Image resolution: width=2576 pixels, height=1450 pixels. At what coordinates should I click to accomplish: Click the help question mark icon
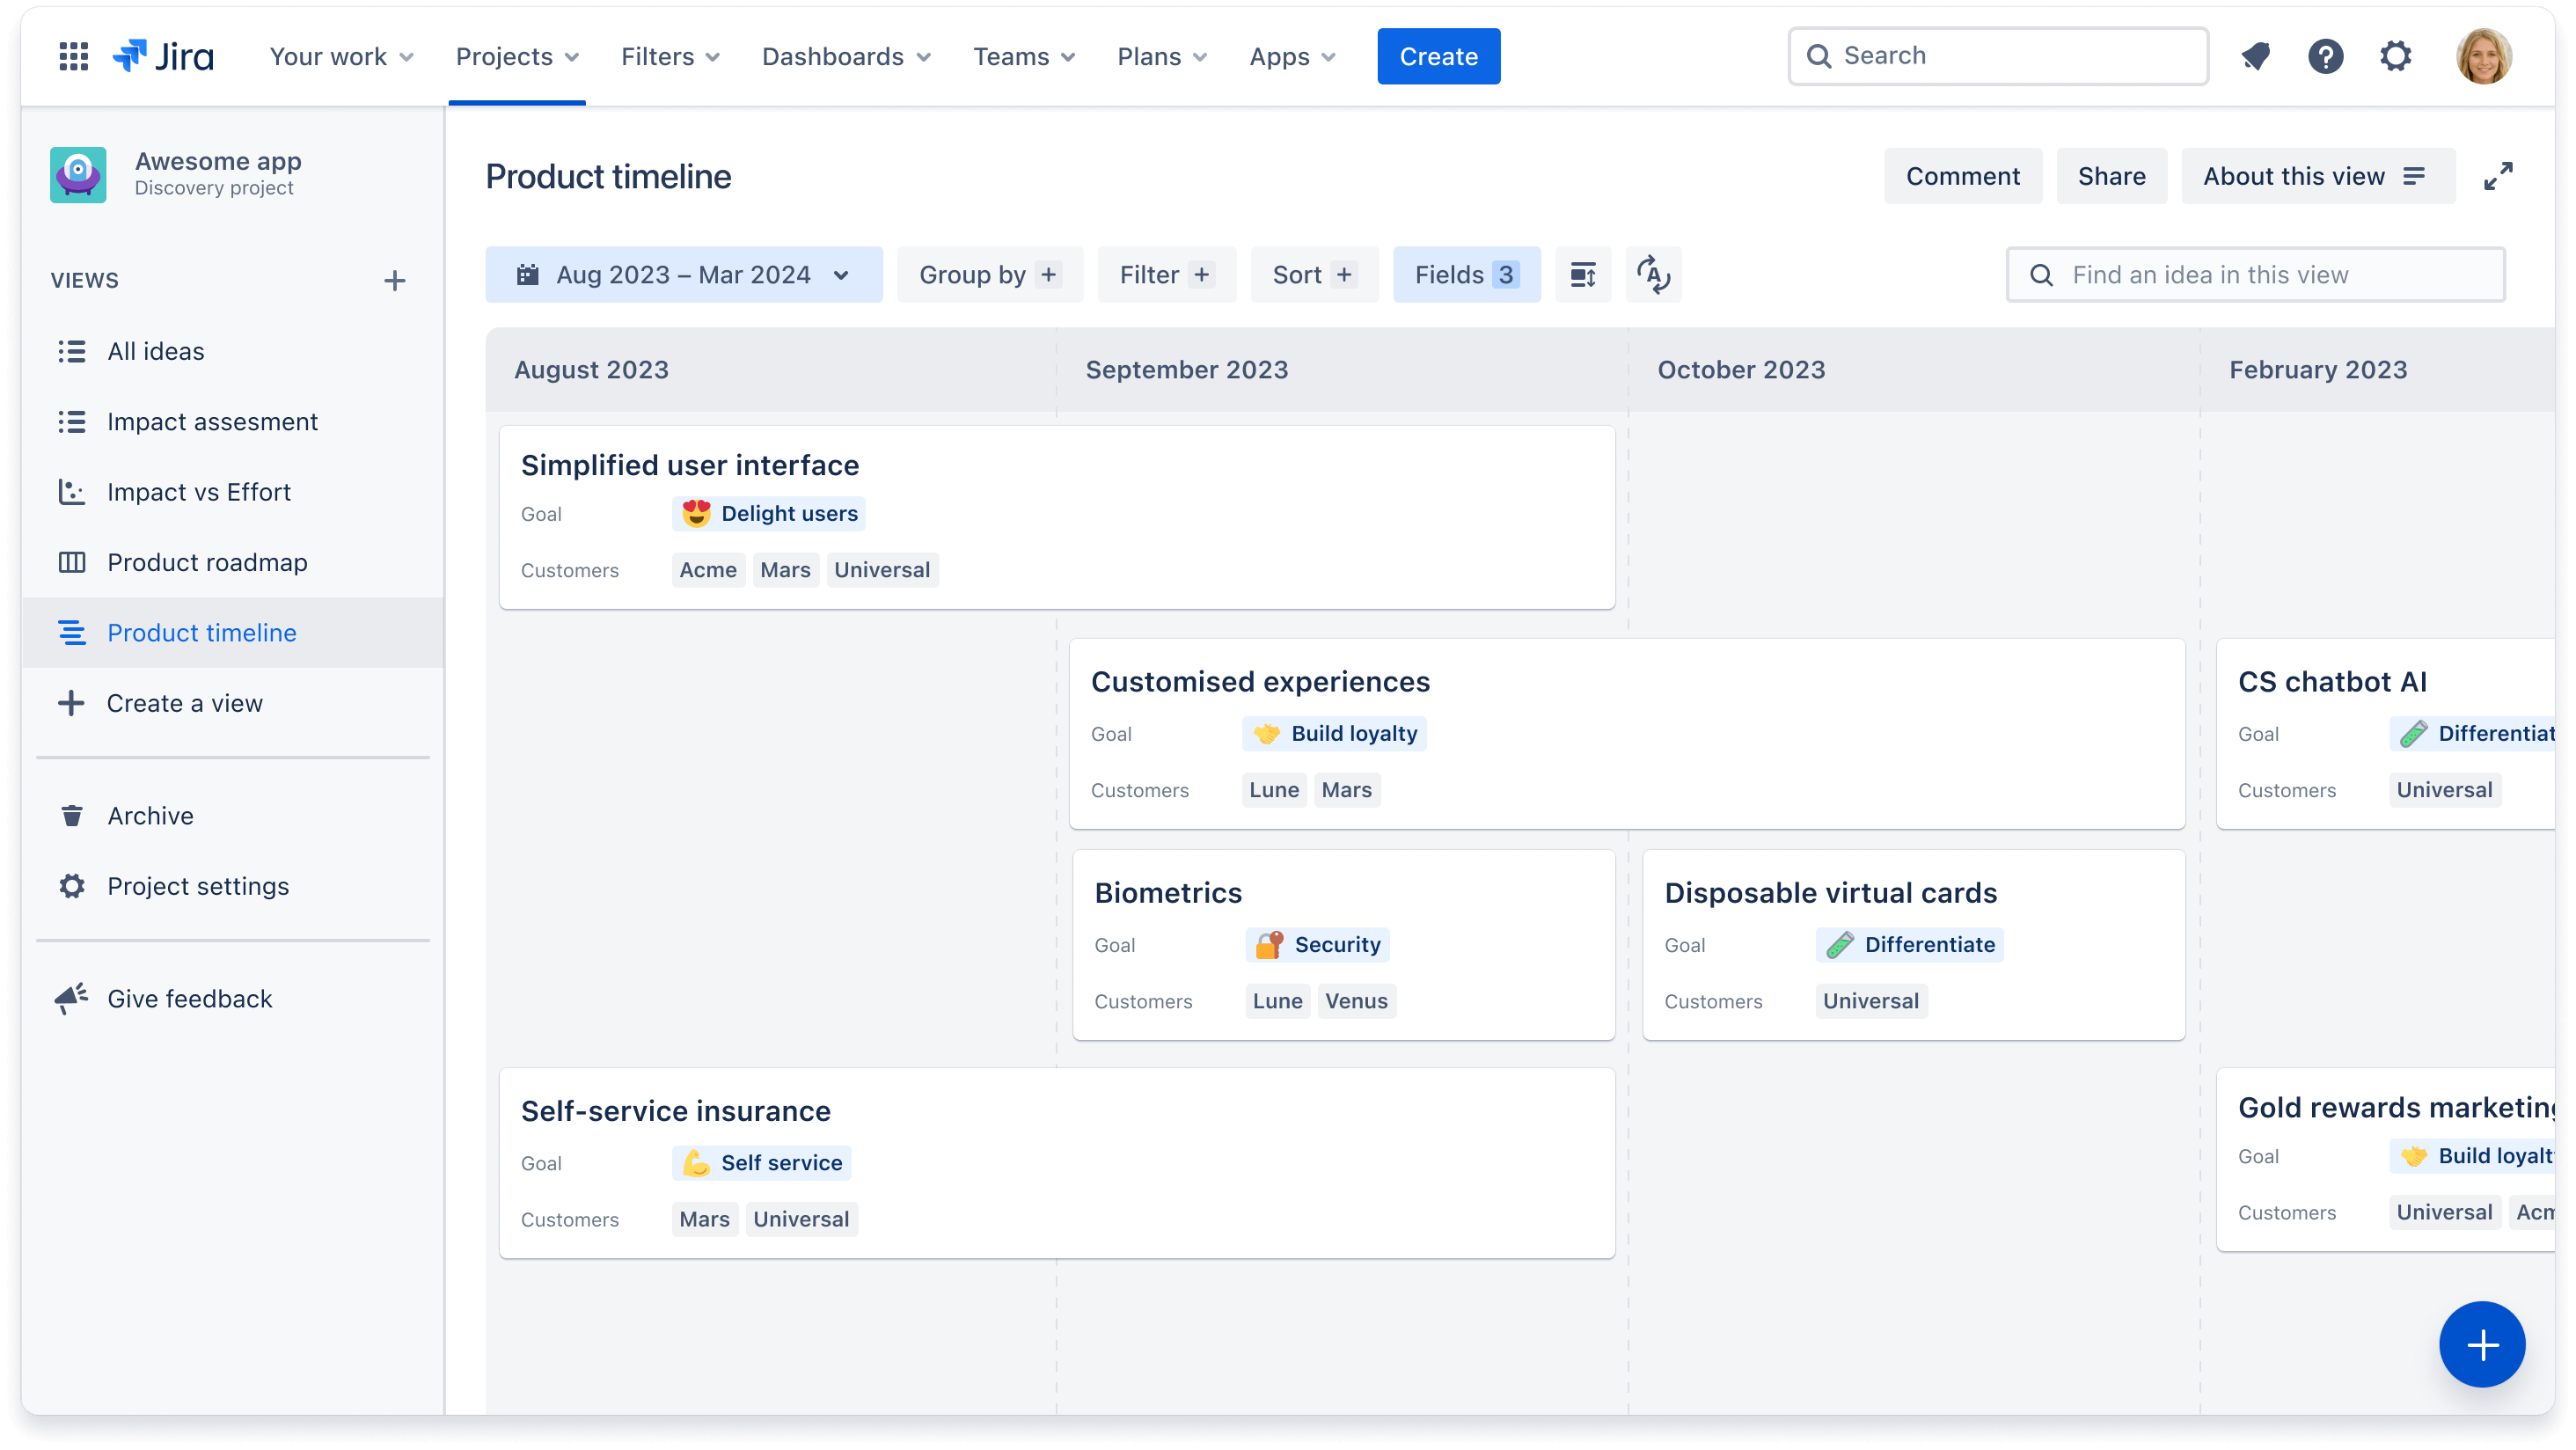pyautogui.click(x=2324, y=56)
